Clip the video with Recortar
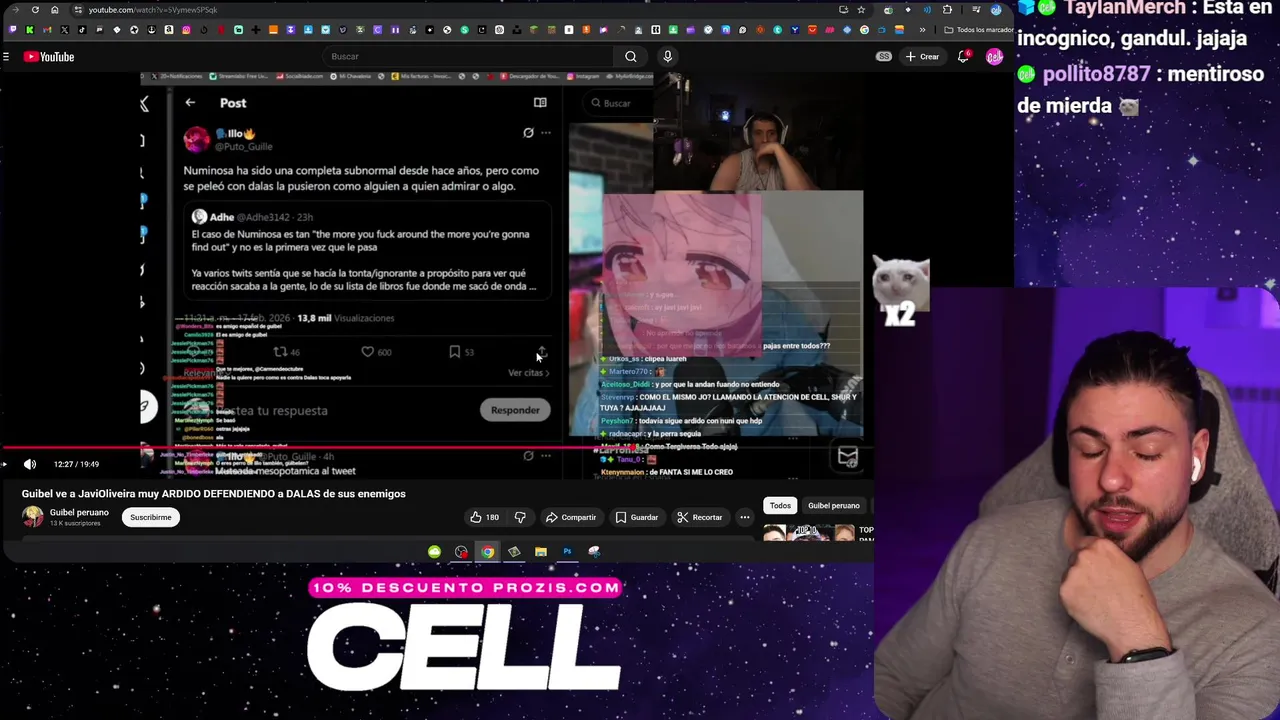The image size is (1280, 720). click(699, 517)
